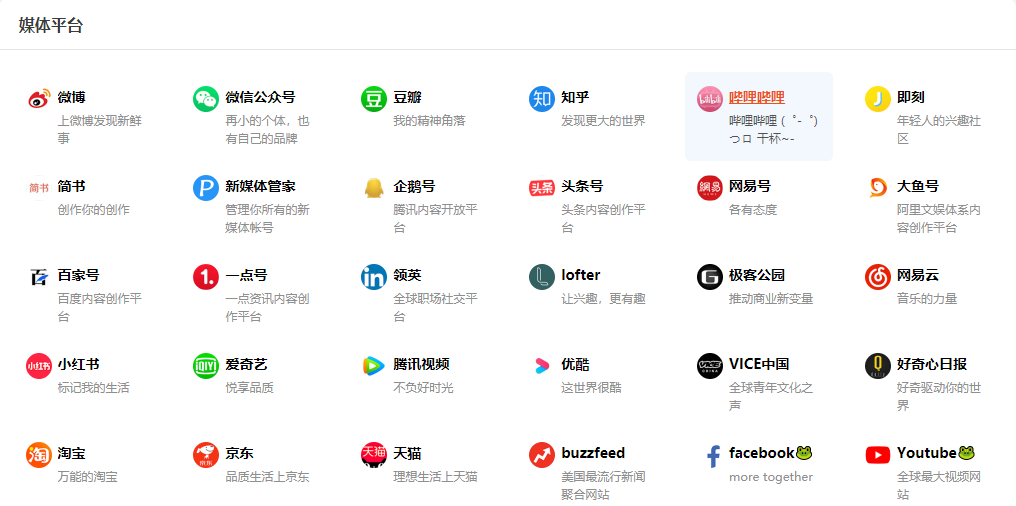
Task: Click the 淘宝 title link
Action: coord(71,453)
